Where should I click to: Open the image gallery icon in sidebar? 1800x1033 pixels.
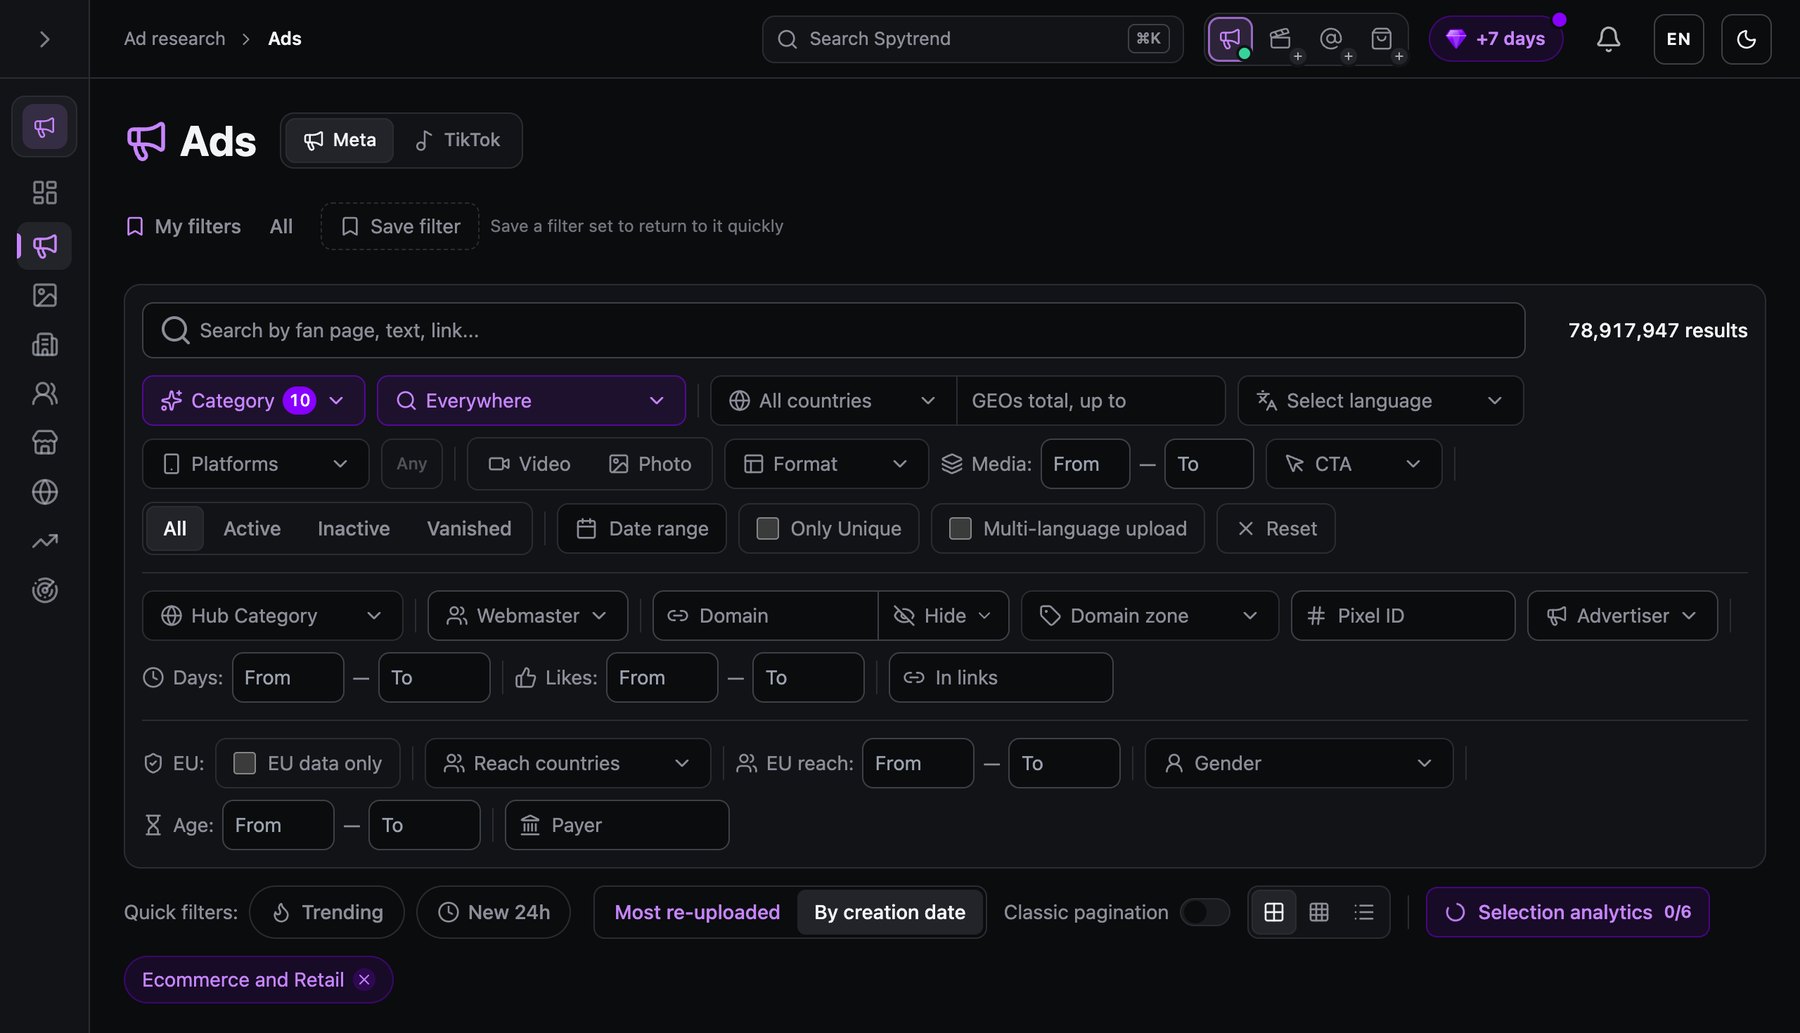pyautogui.click(x=45, y=295)
